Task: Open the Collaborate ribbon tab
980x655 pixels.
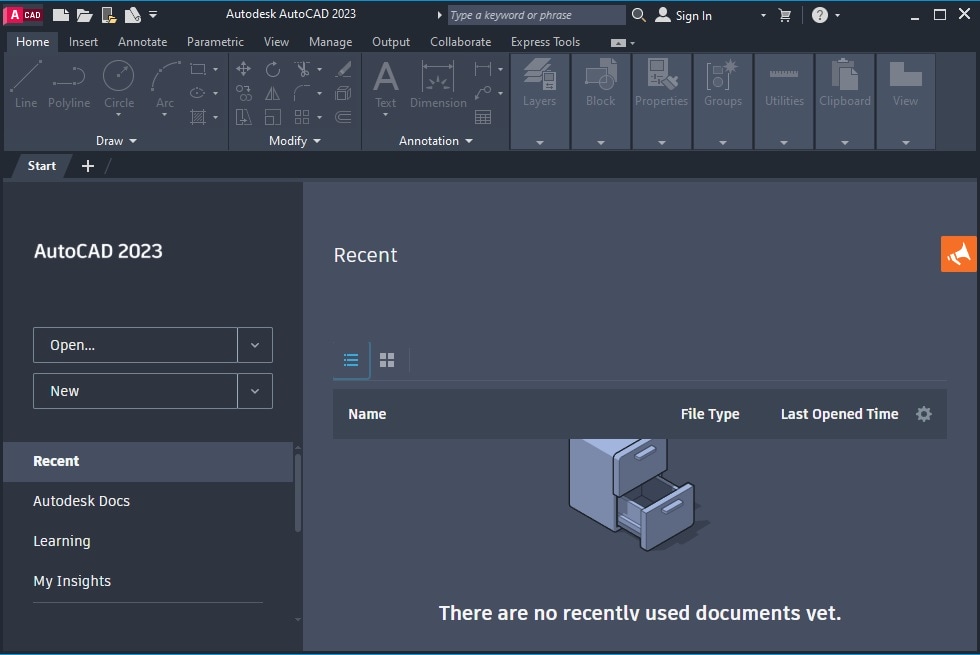Action: pos(461,42)
